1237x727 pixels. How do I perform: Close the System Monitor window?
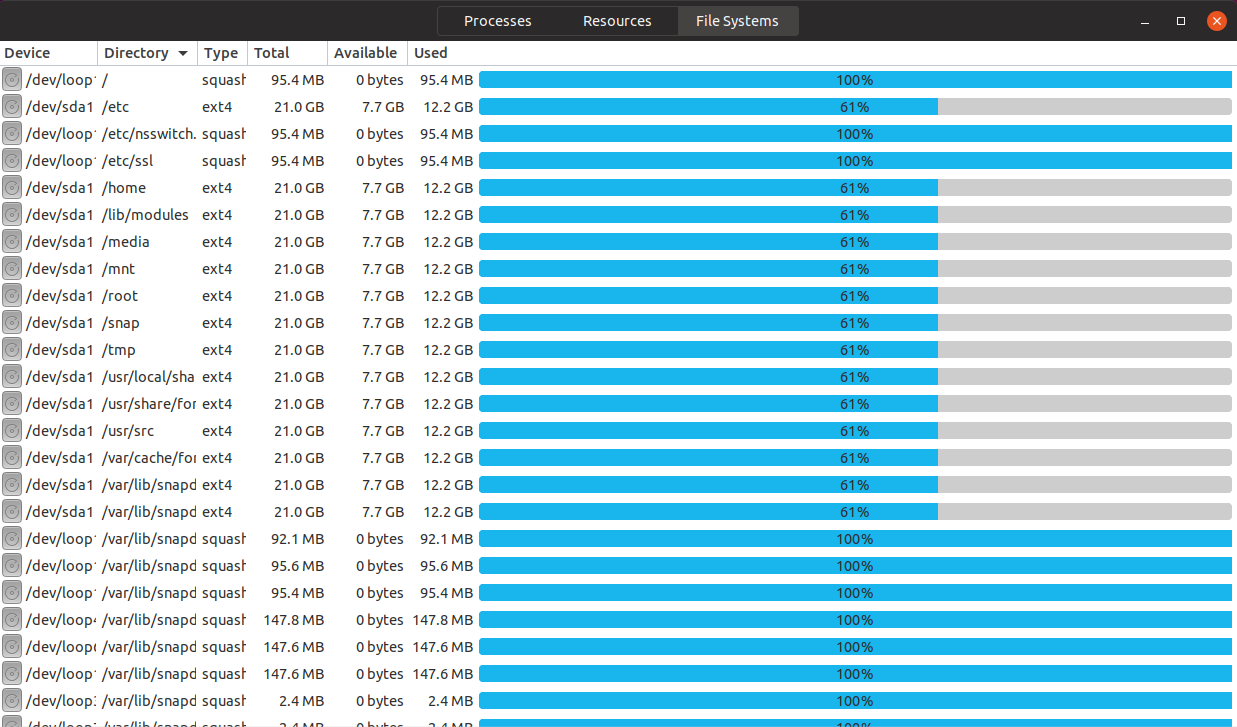1216,21
